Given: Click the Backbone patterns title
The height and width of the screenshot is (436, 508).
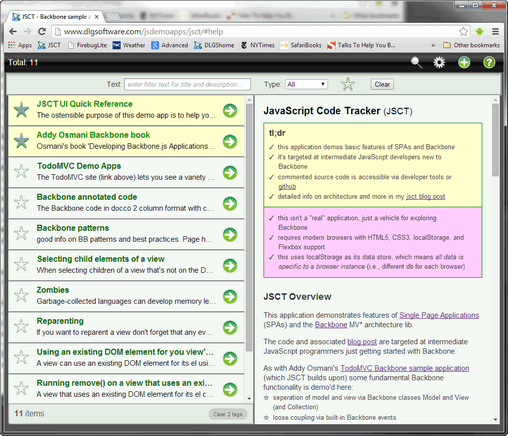Looking at the screenshot, I should pyautogui.click(x=73, y=228).
